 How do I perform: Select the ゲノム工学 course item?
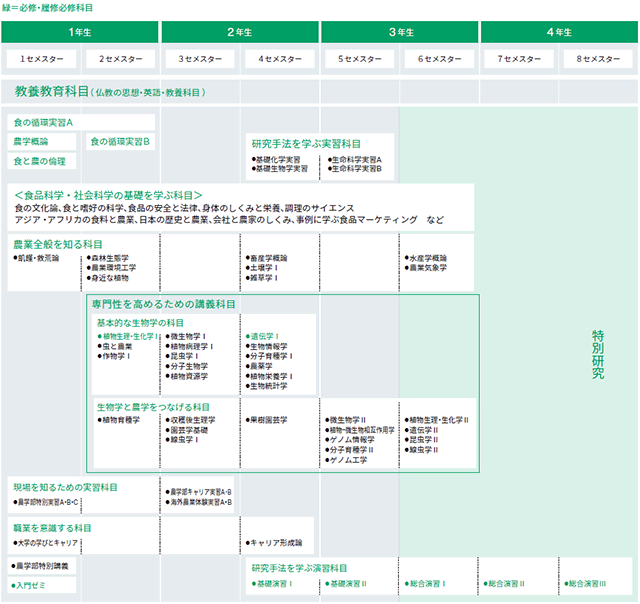346,460
